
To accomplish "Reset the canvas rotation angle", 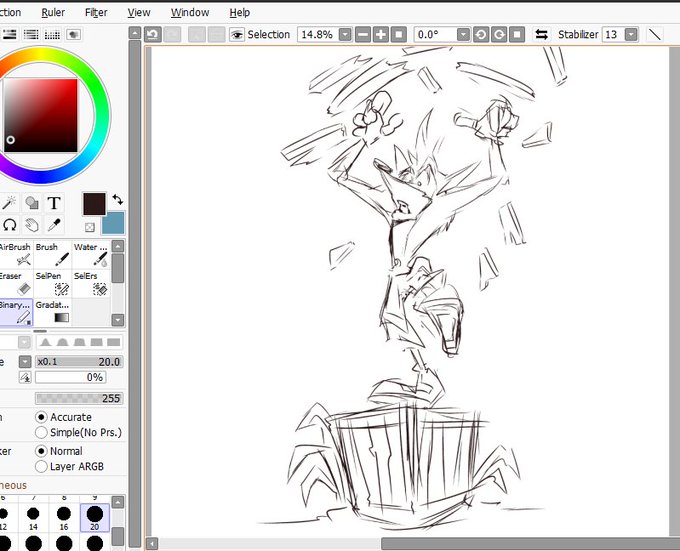I will 517,35.
